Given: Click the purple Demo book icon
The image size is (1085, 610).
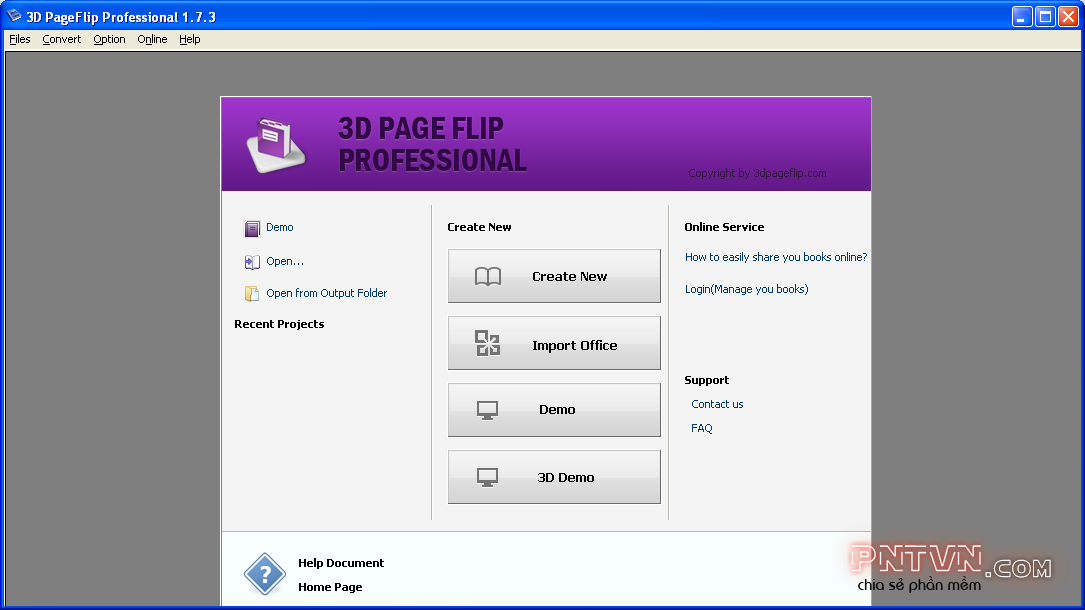Looking at the screenshot, I should coord(252,228).
